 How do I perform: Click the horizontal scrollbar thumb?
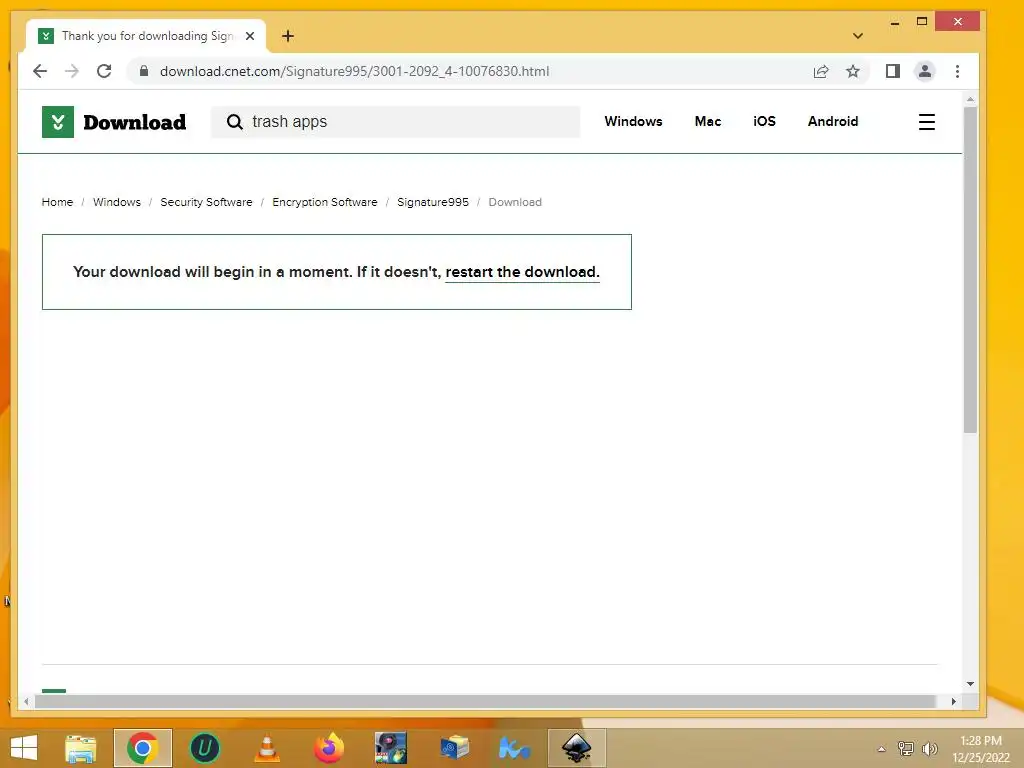(485, 701)
